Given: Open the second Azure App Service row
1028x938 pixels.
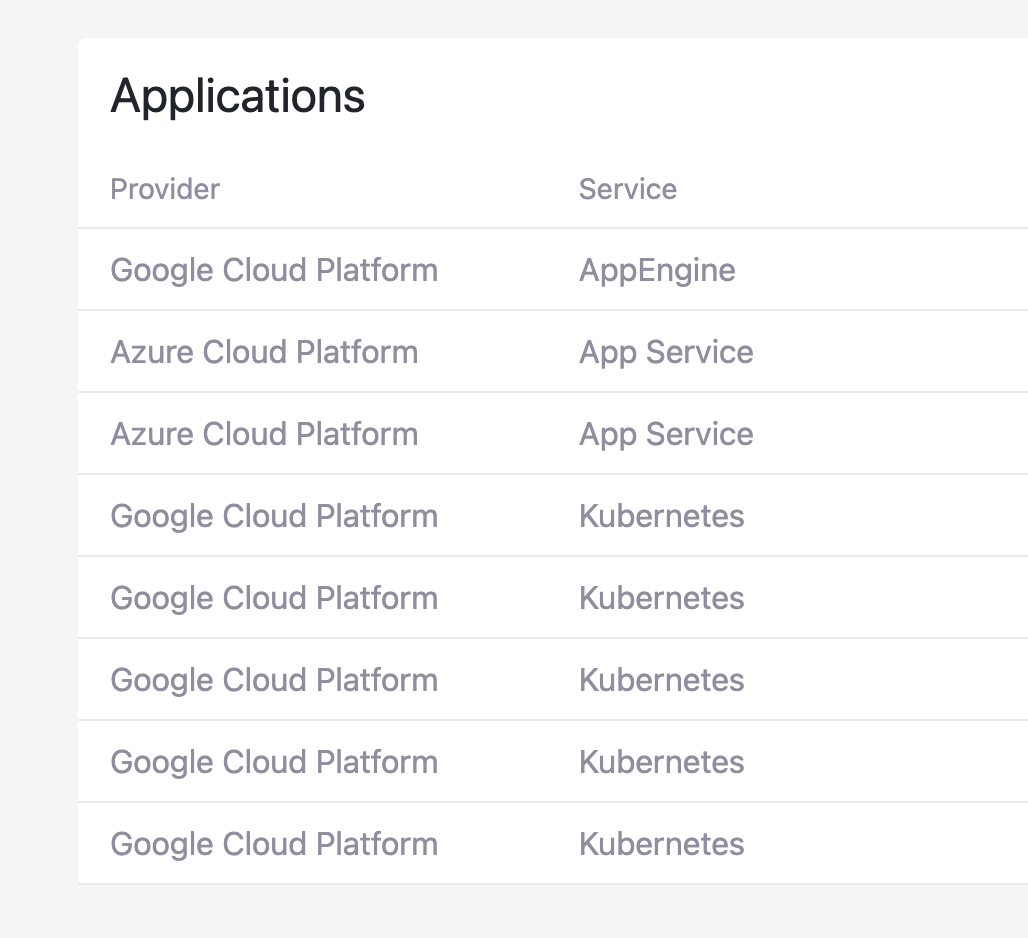Looking at the screenshot, I should click(x=400, y=434).
